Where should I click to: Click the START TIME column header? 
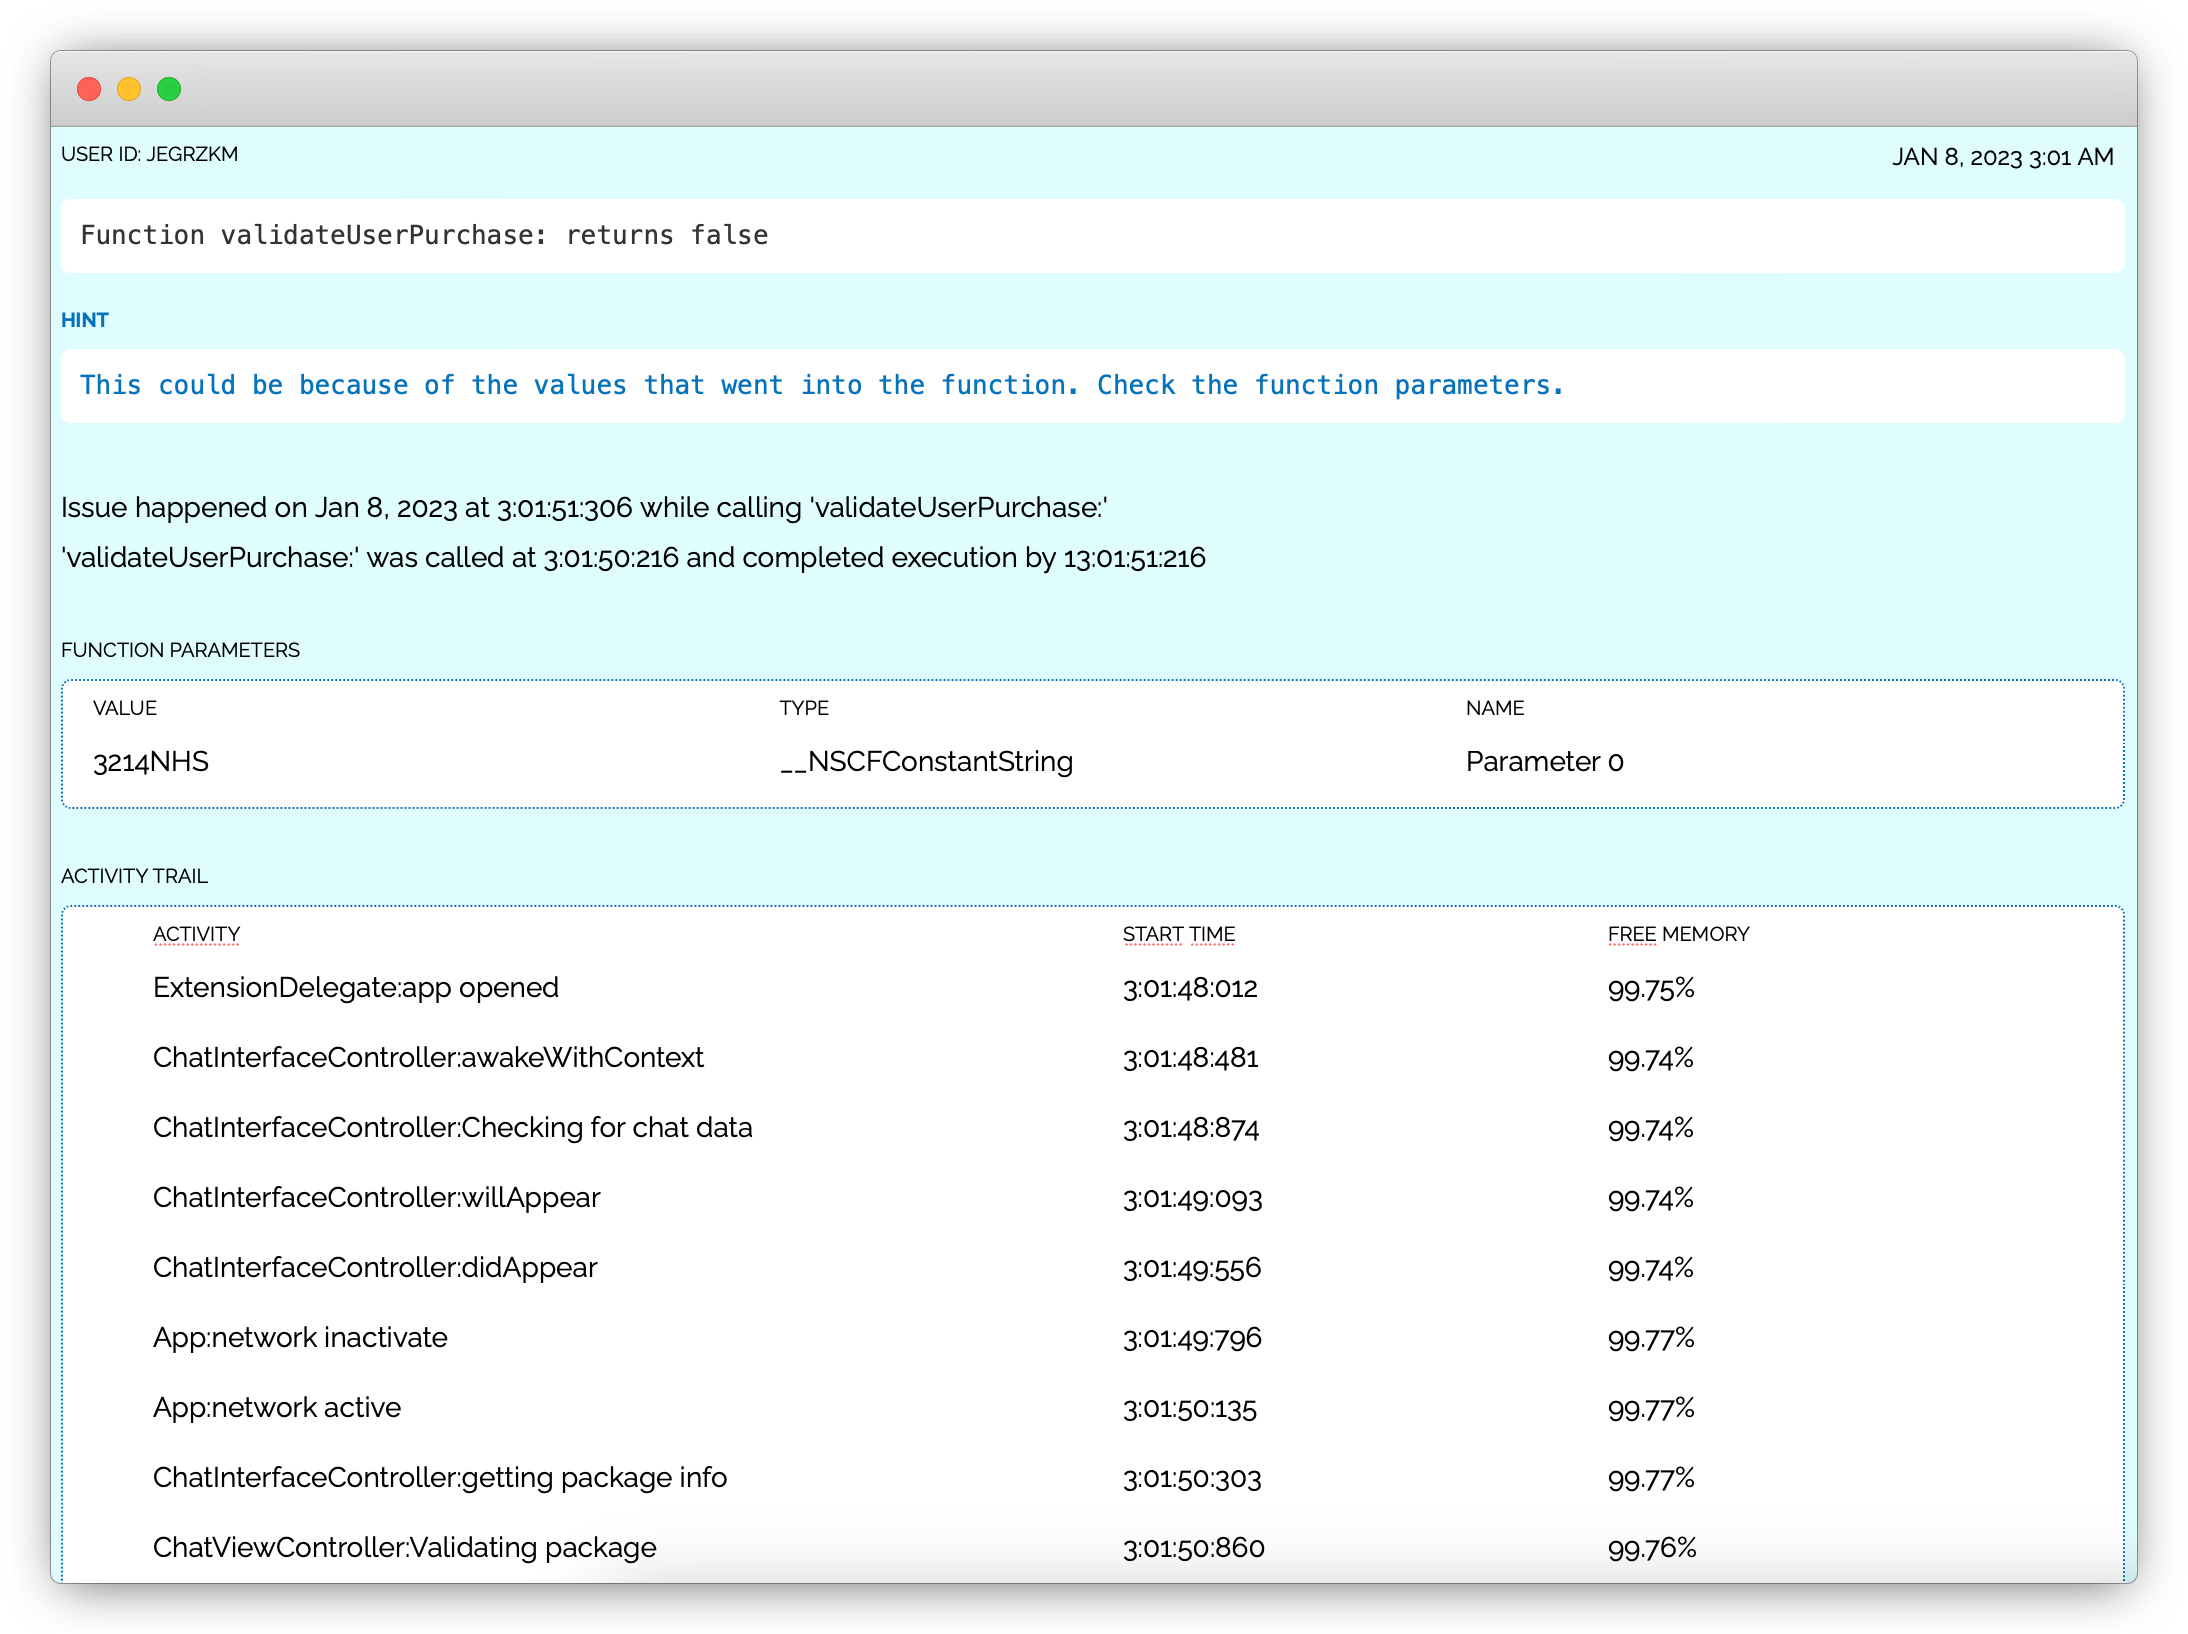tap(1178, 934)
